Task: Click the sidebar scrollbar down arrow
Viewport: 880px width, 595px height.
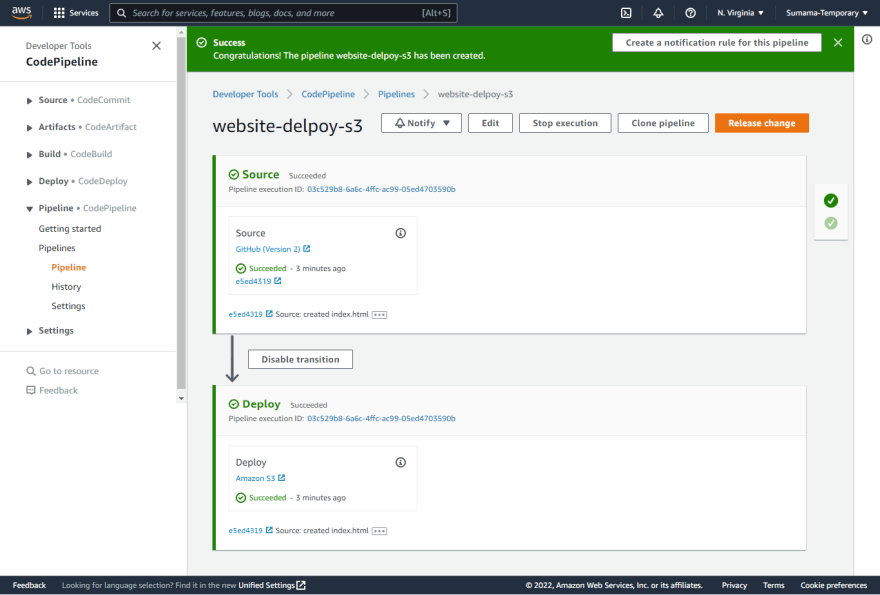Action: pyautogui.click(x=181, y=399)
